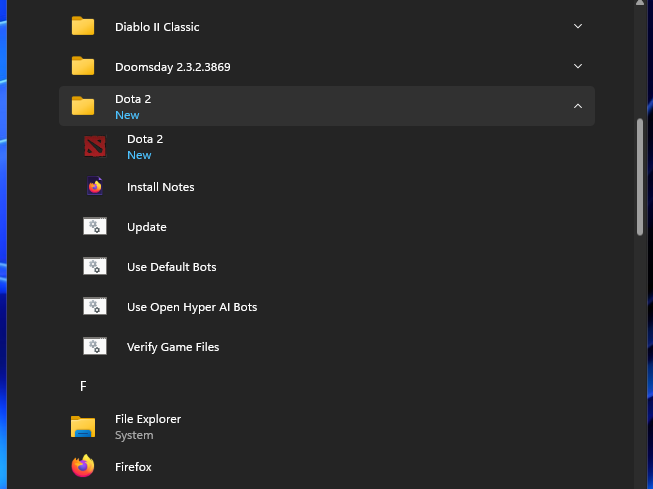Click the F letter section header
The image size is (653, 489).
tap(83, 386)
